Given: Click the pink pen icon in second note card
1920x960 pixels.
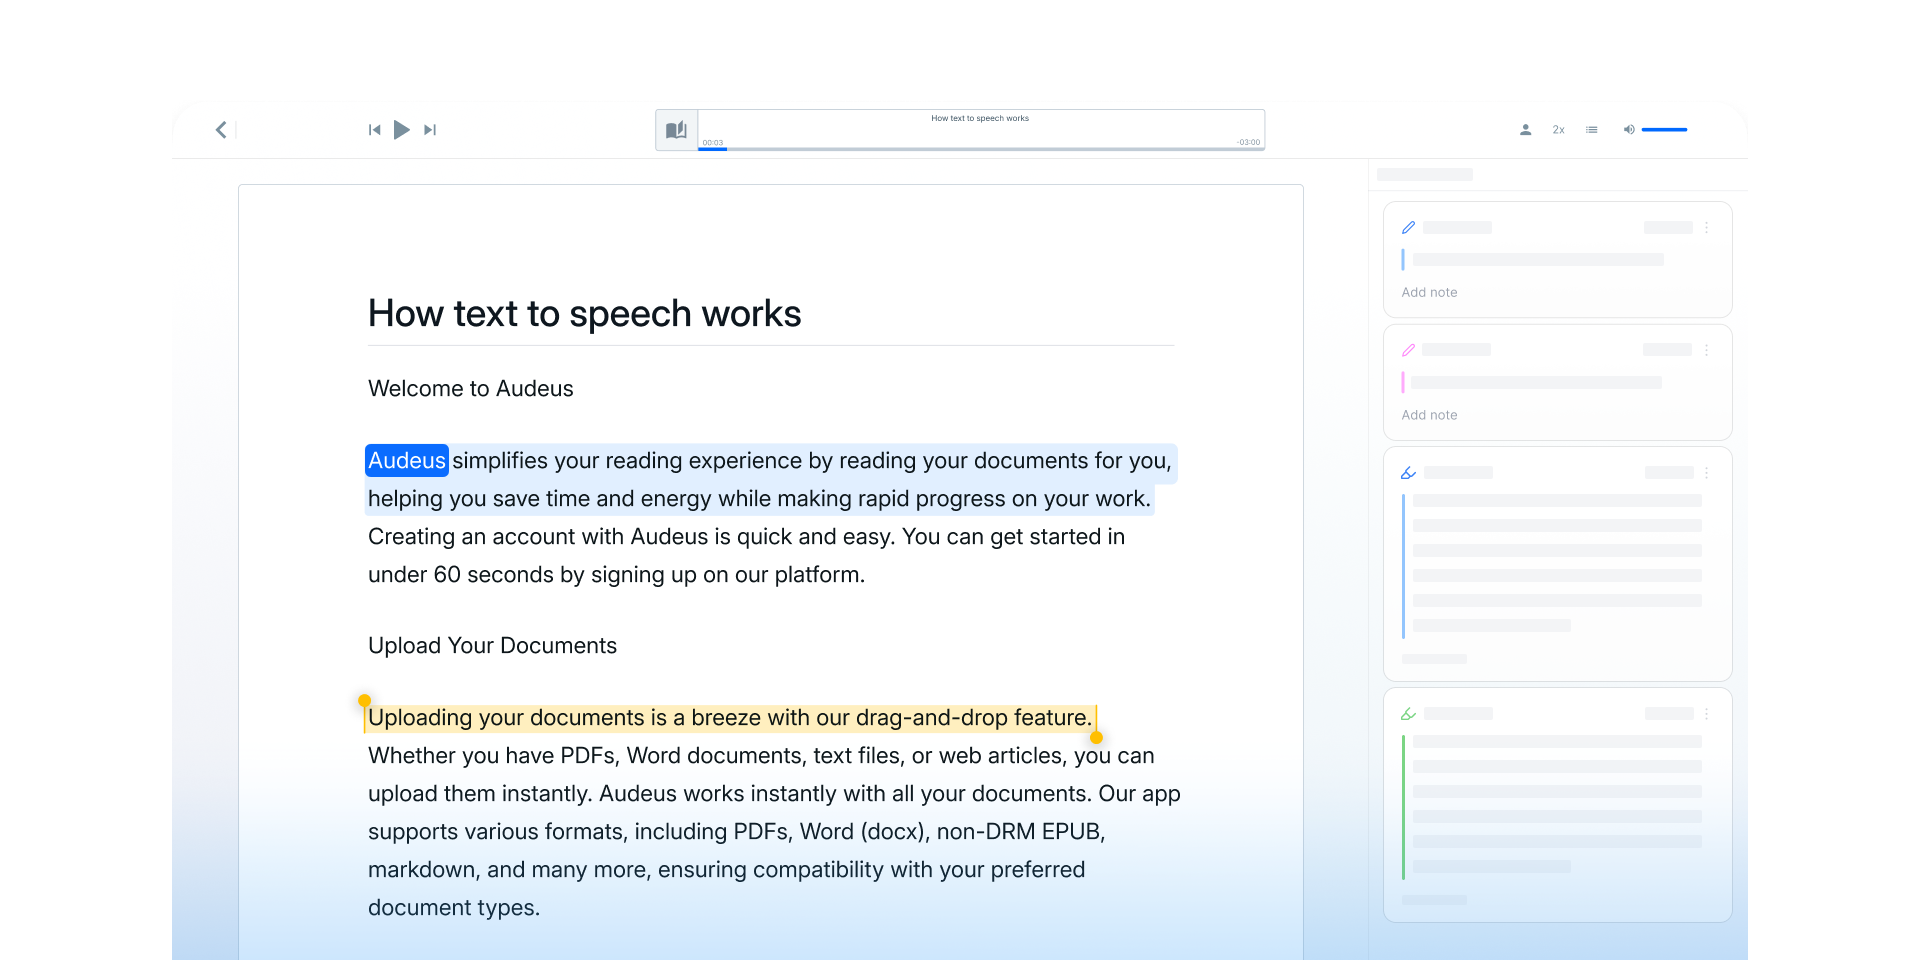Looking at the screenshot, I should (1408, 350).
